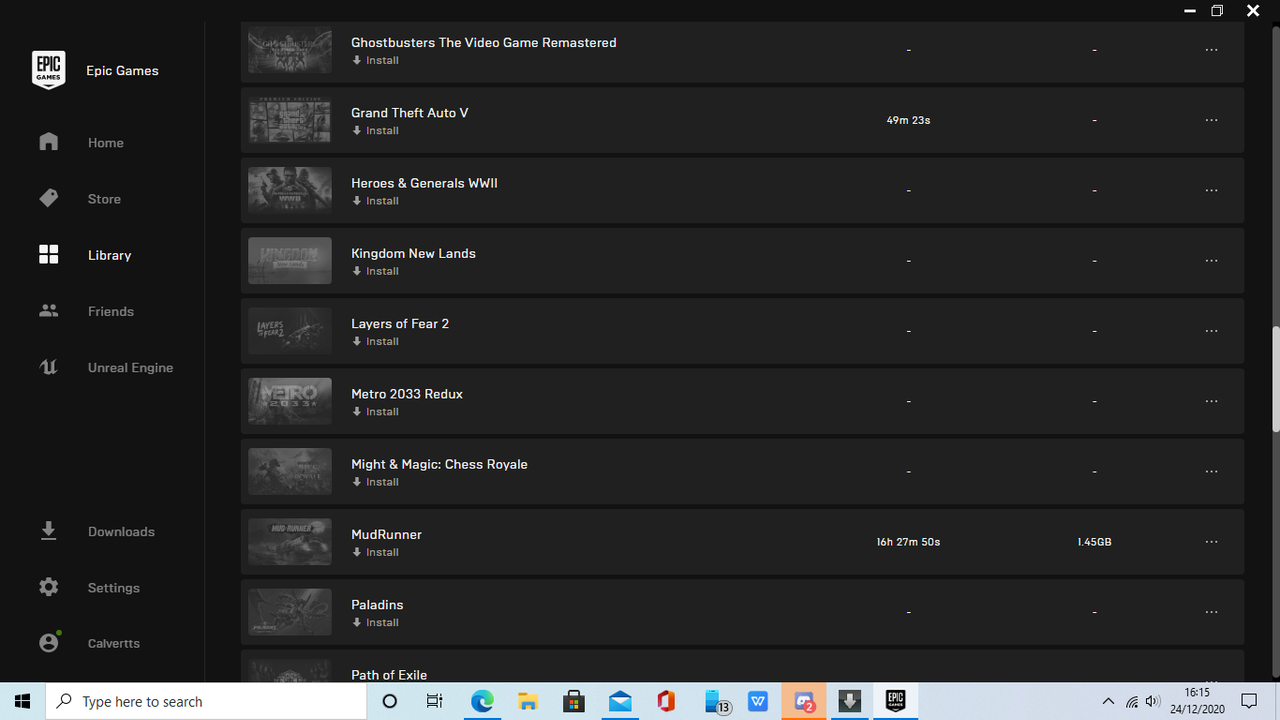Install Paladins from its library row

tap(375, 622)
